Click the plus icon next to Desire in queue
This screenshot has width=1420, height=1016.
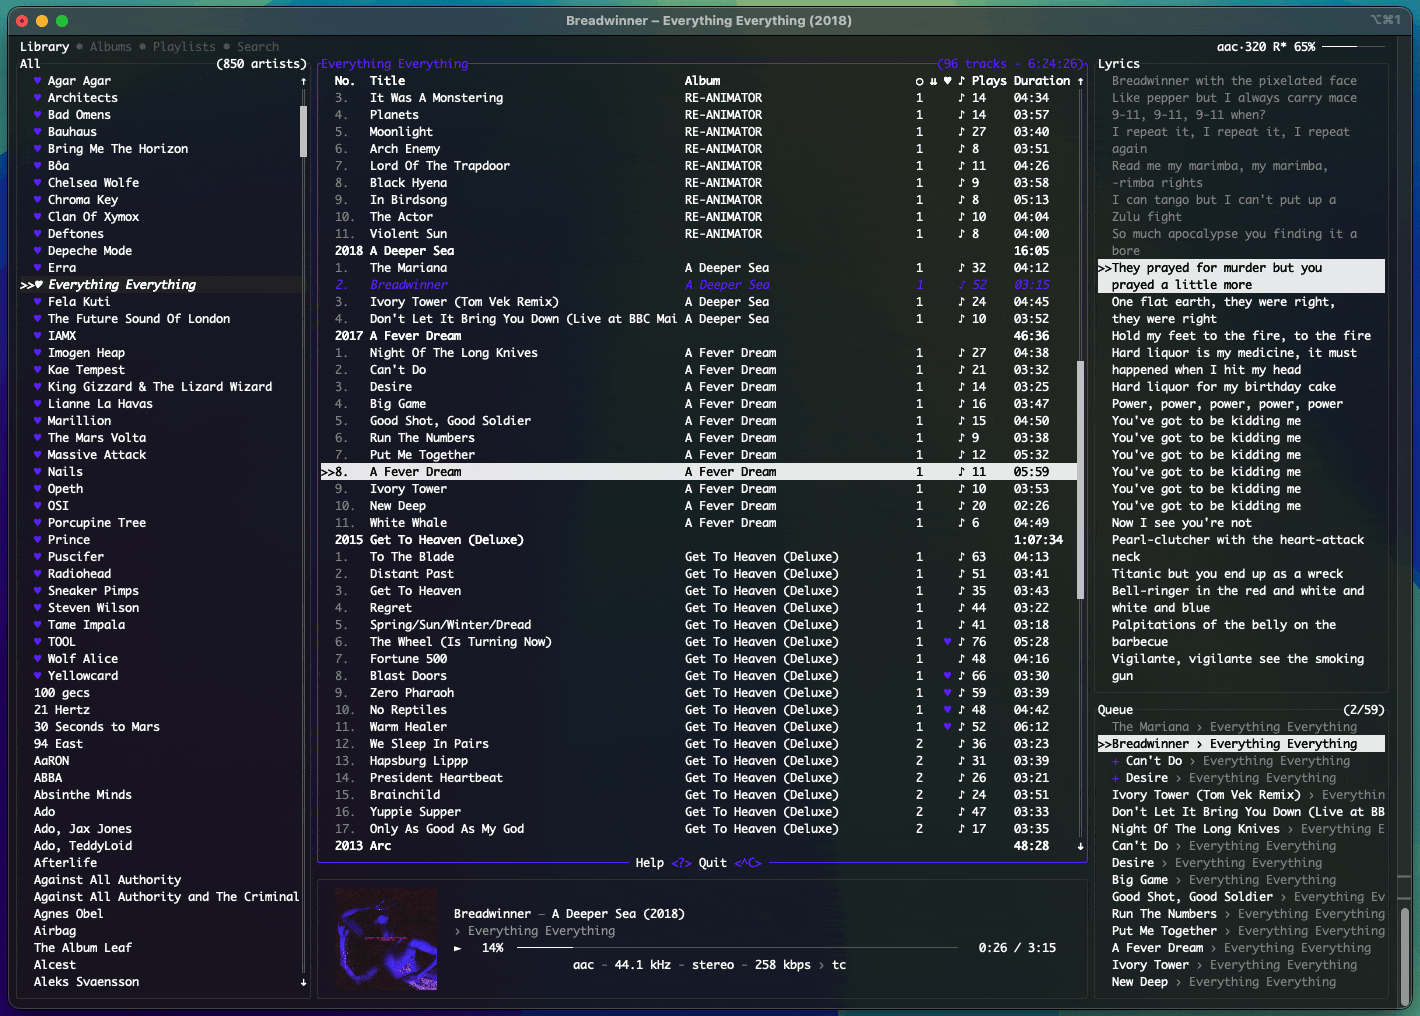pos(1116,778)
